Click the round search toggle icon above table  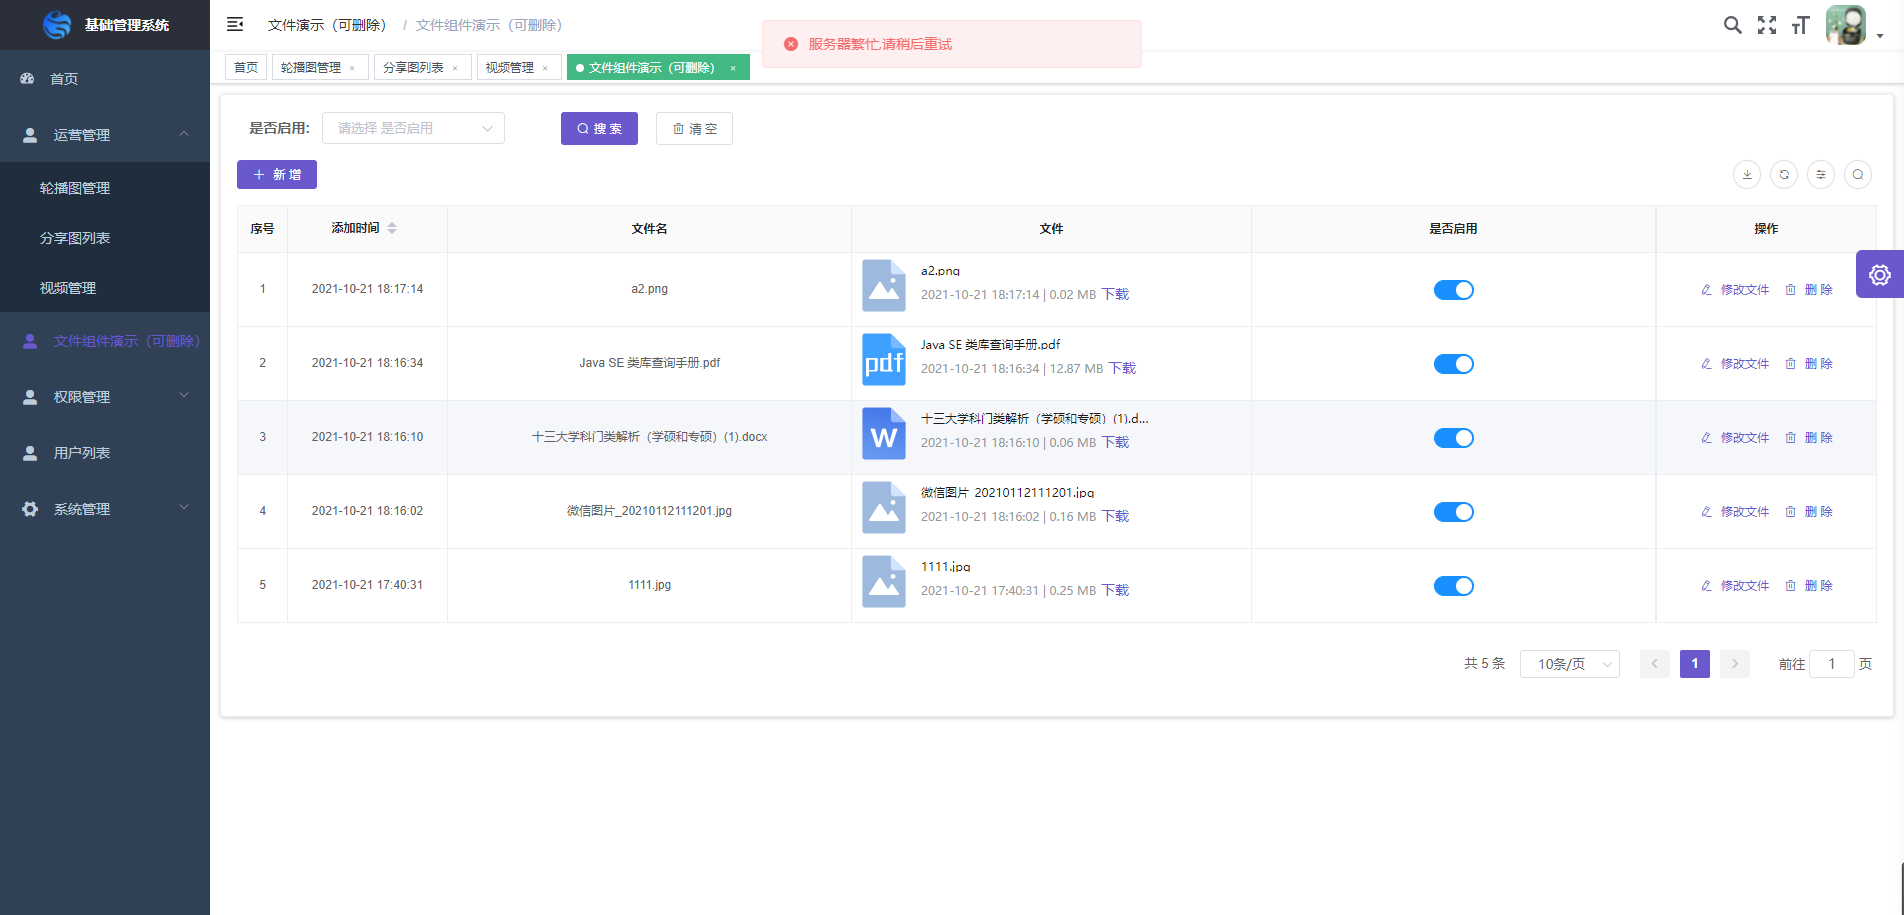coord(1858,175)
